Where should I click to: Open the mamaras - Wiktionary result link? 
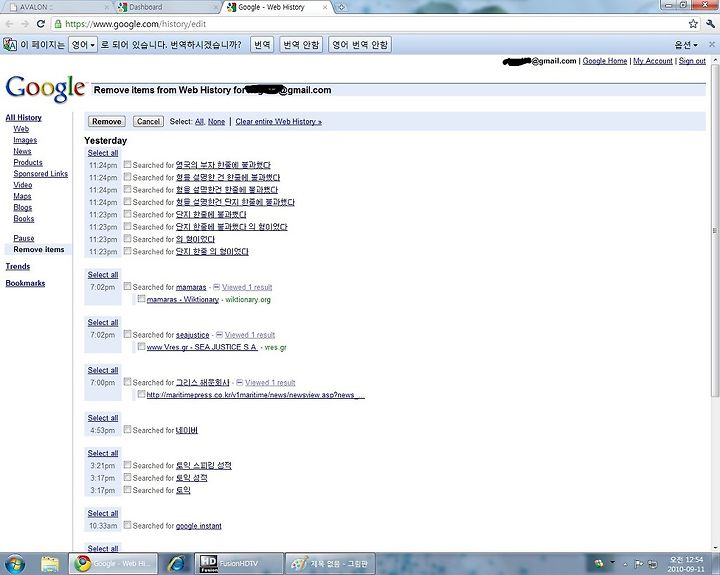coord(183,299)
